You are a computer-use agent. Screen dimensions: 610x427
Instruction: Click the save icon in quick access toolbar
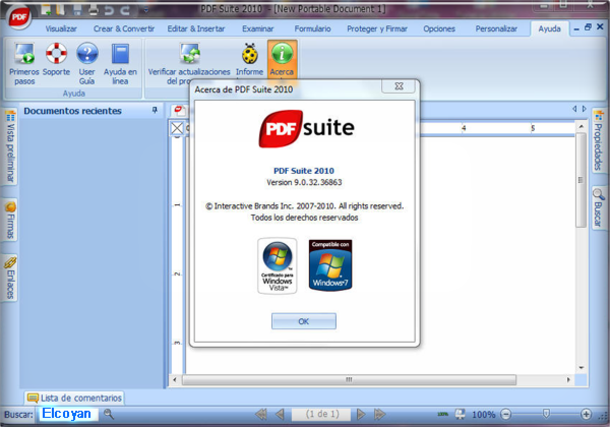pyautogui.click(x=77, y=9)
